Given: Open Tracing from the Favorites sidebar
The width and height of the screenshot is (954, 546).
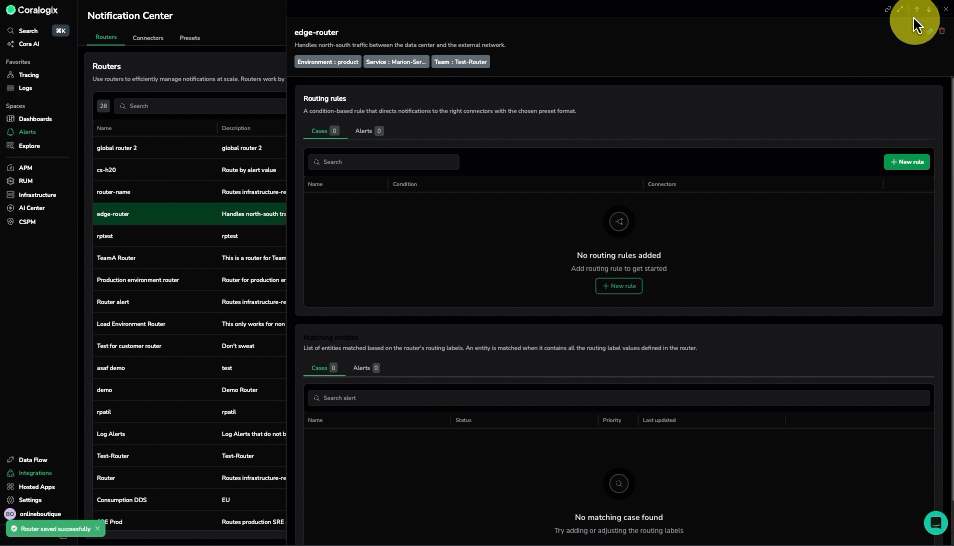Looking at the screenshot, I should tap(29, 75).
